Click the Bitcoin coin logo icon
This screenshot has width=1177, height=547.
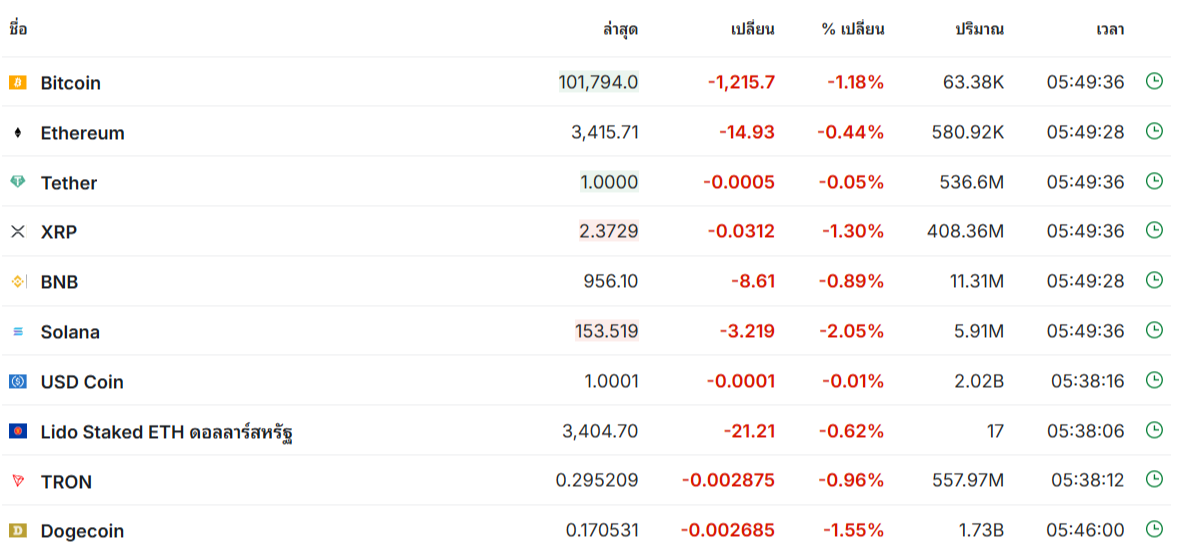coord(18,83)
